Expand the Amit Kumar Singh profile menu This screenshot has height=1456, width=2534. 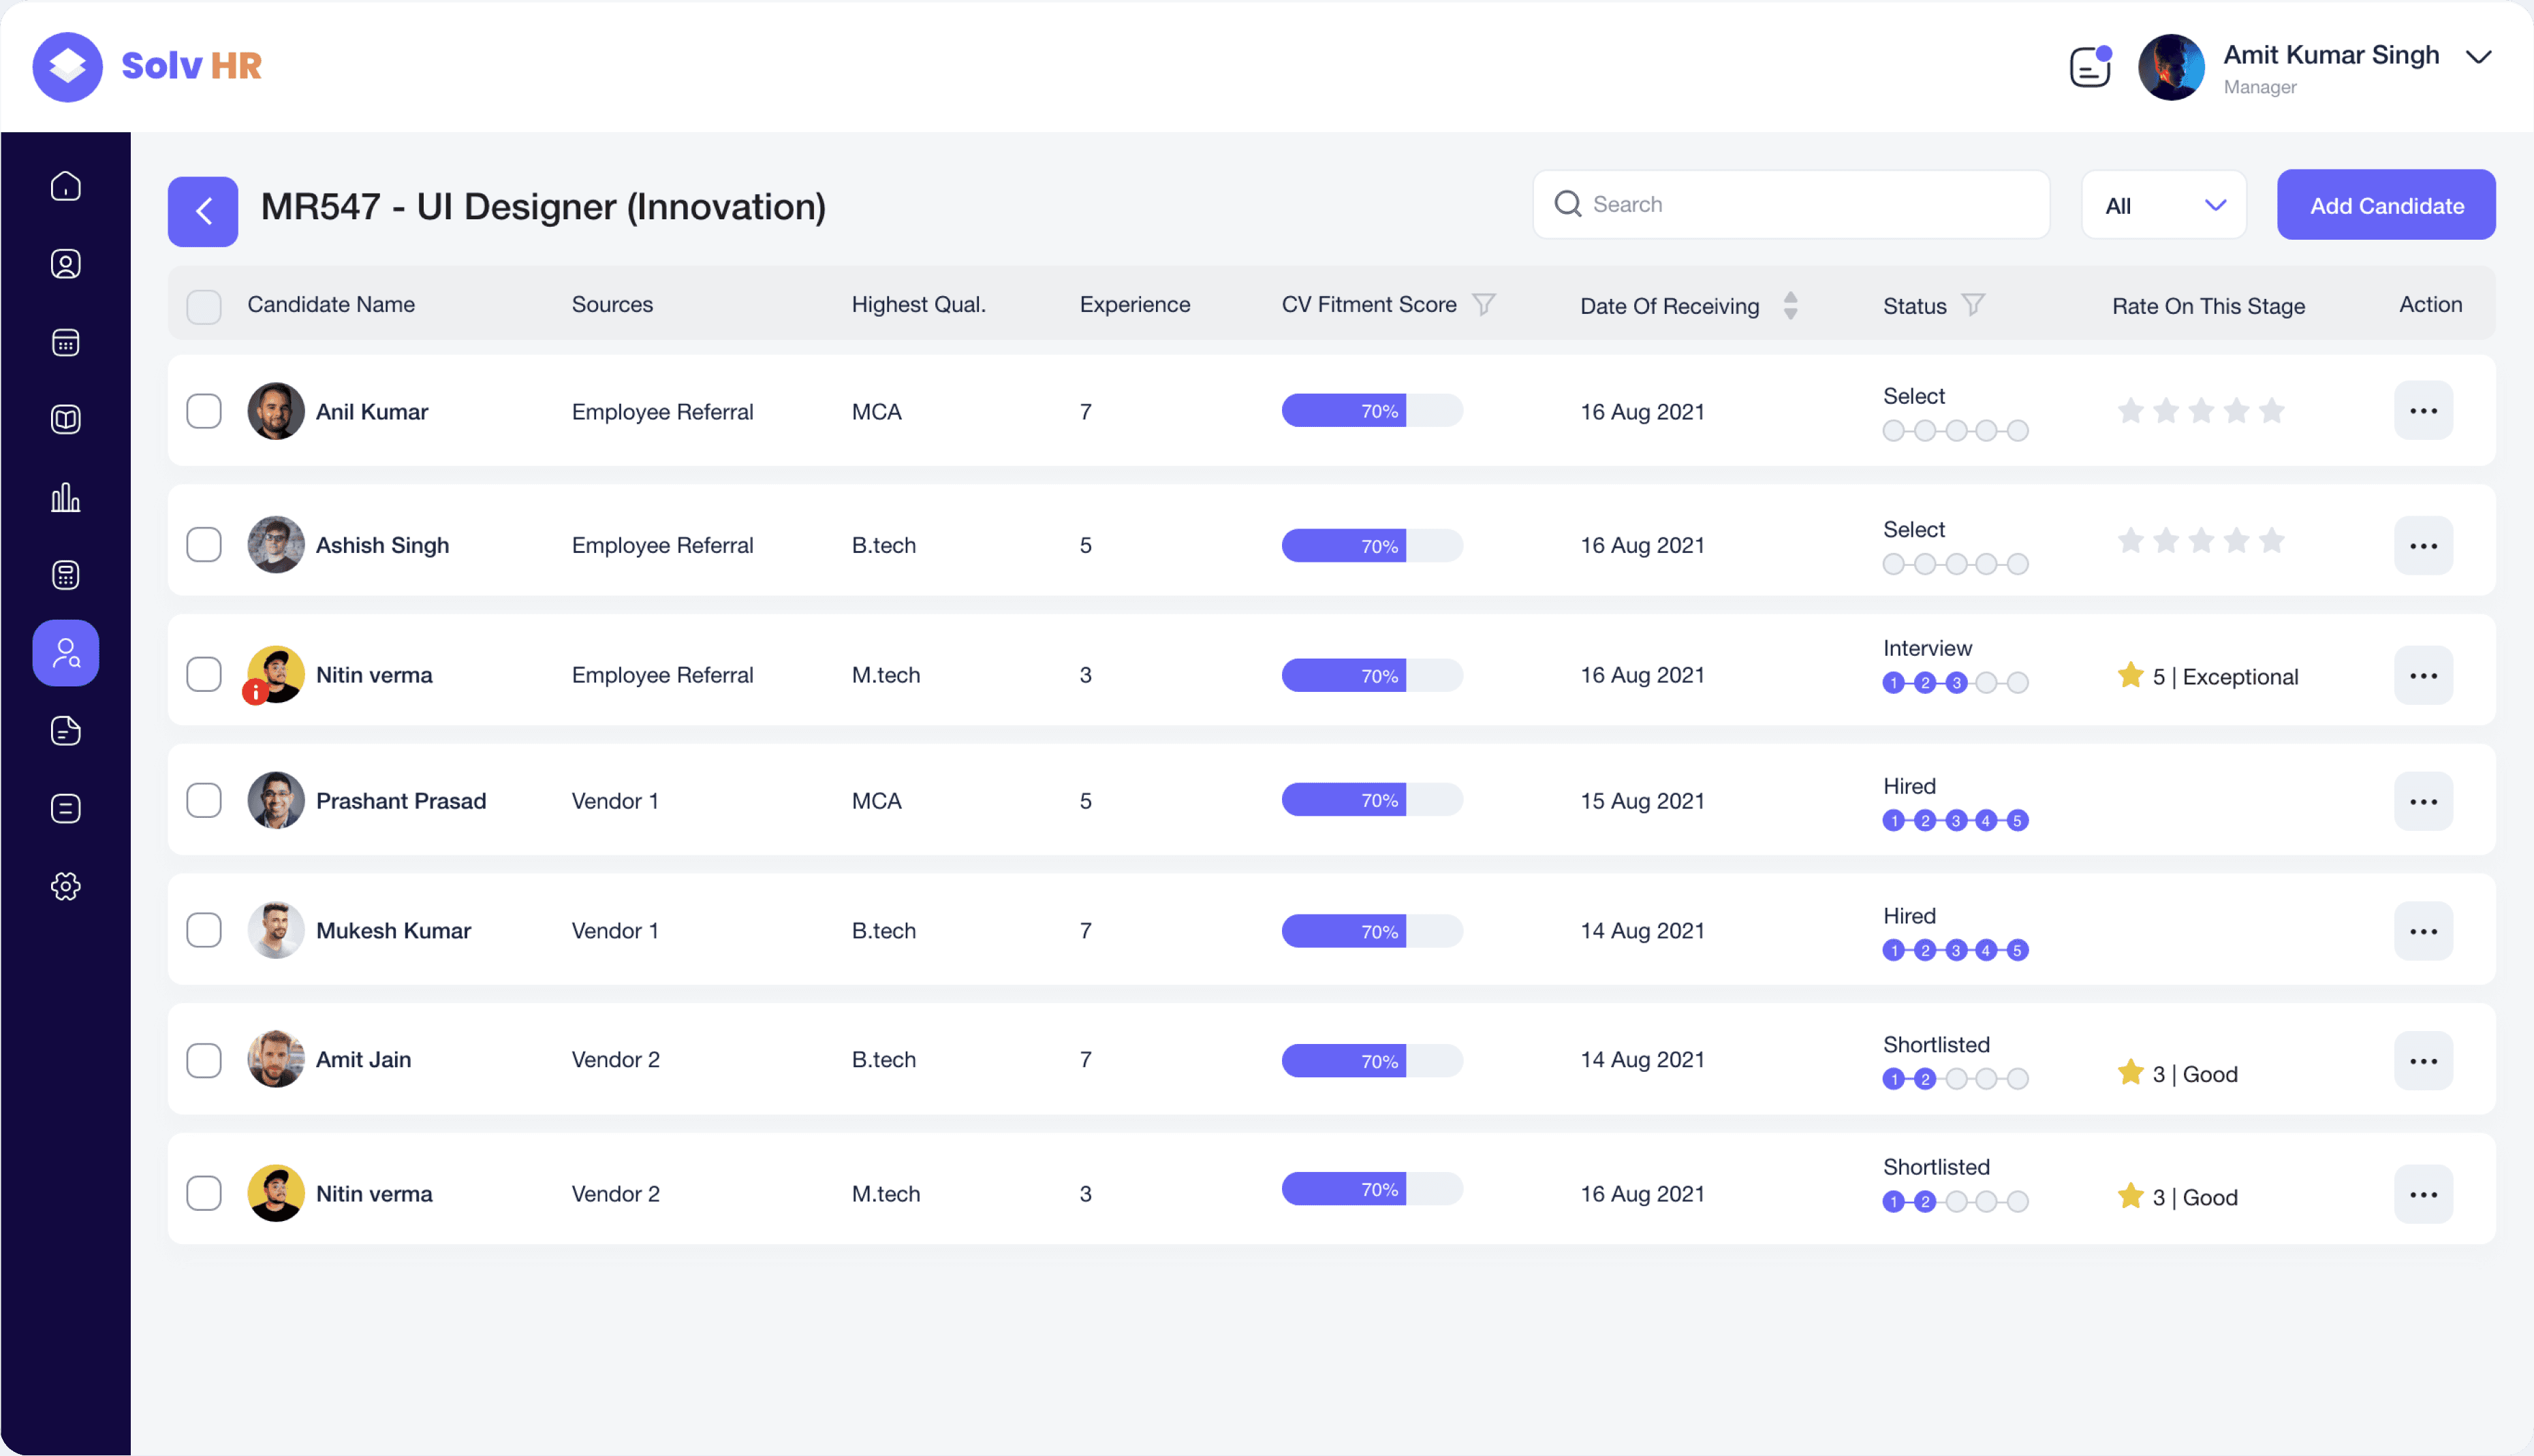[x=2479, y=57]
